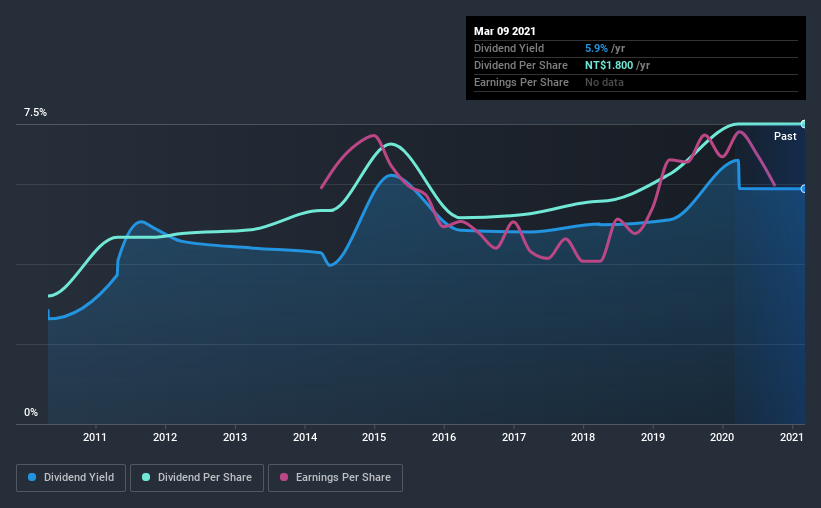Click the 5.9% dividend yield value in tooltip
The image size is (821, 508).
pyautogui.click(x=596, y=48)
